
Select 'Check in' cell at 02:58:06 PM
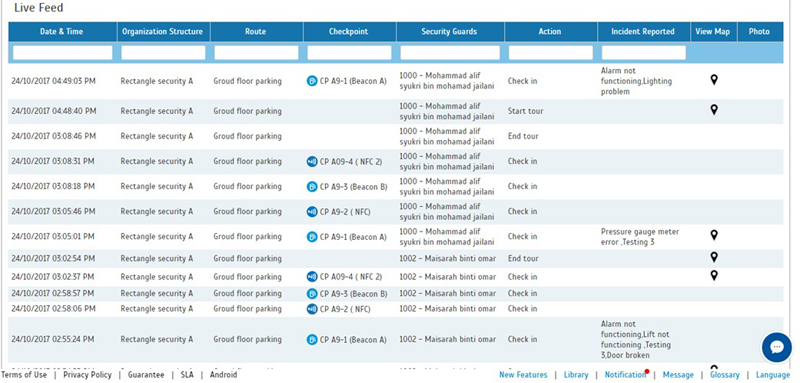pyautogui.click(x=522, y=309)
